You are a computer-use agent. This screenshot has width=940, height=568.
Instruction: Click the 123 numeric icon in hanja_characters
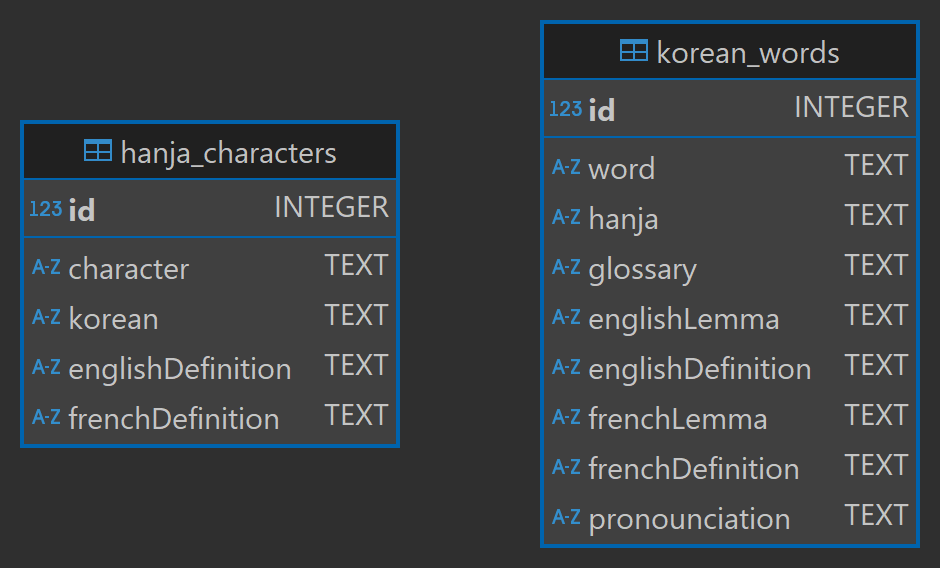(x=46, y=209)
